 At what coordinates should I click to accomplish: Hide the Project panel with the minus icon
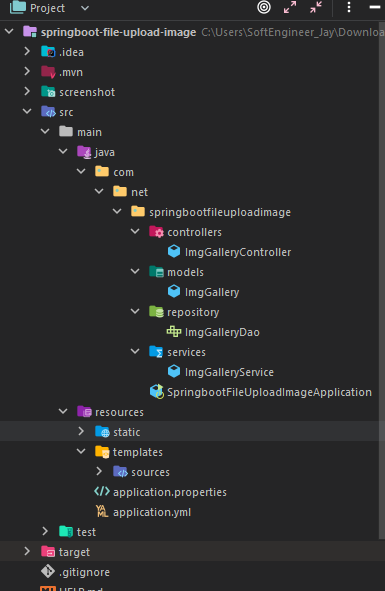click(x=374, y=7)
